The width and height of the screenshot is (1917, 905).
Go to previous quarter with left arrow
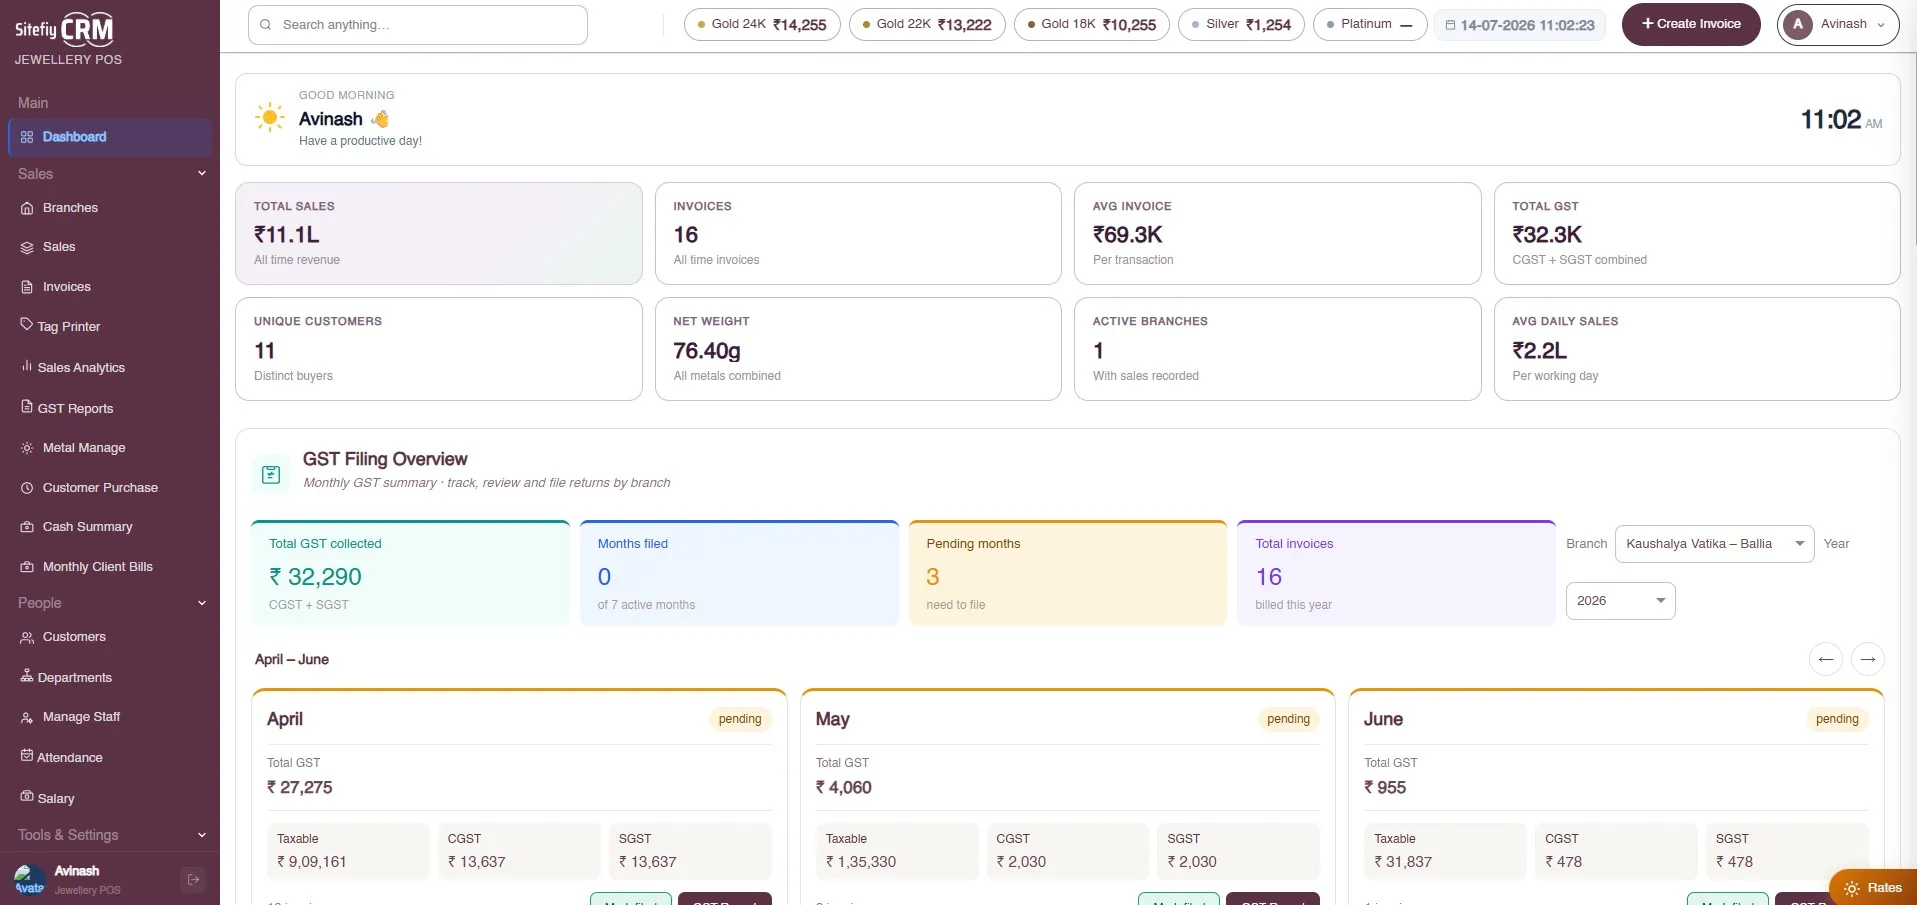1826,659
